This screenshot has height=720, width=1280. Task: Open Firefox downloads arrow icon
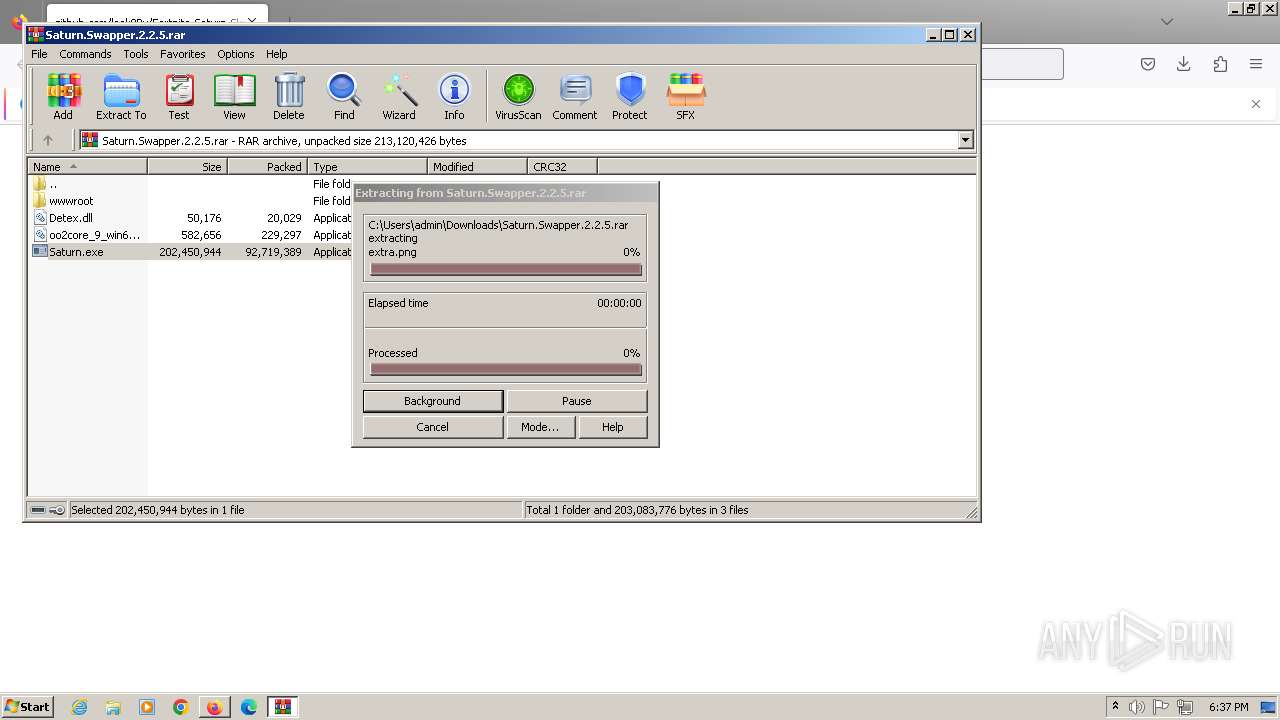coord(1184,64)
